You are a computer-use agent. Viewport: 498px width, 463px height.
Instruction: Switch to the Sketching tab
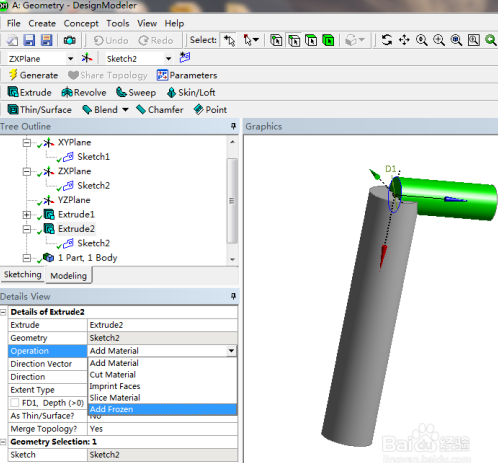click(22, 275)
